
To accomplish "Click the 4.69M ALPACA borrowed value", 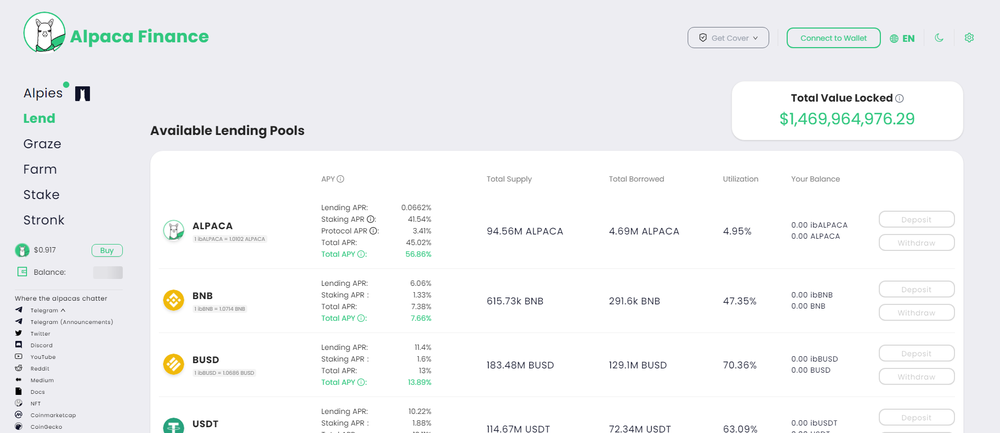I will pyautogui.click(x=644, y=231).
